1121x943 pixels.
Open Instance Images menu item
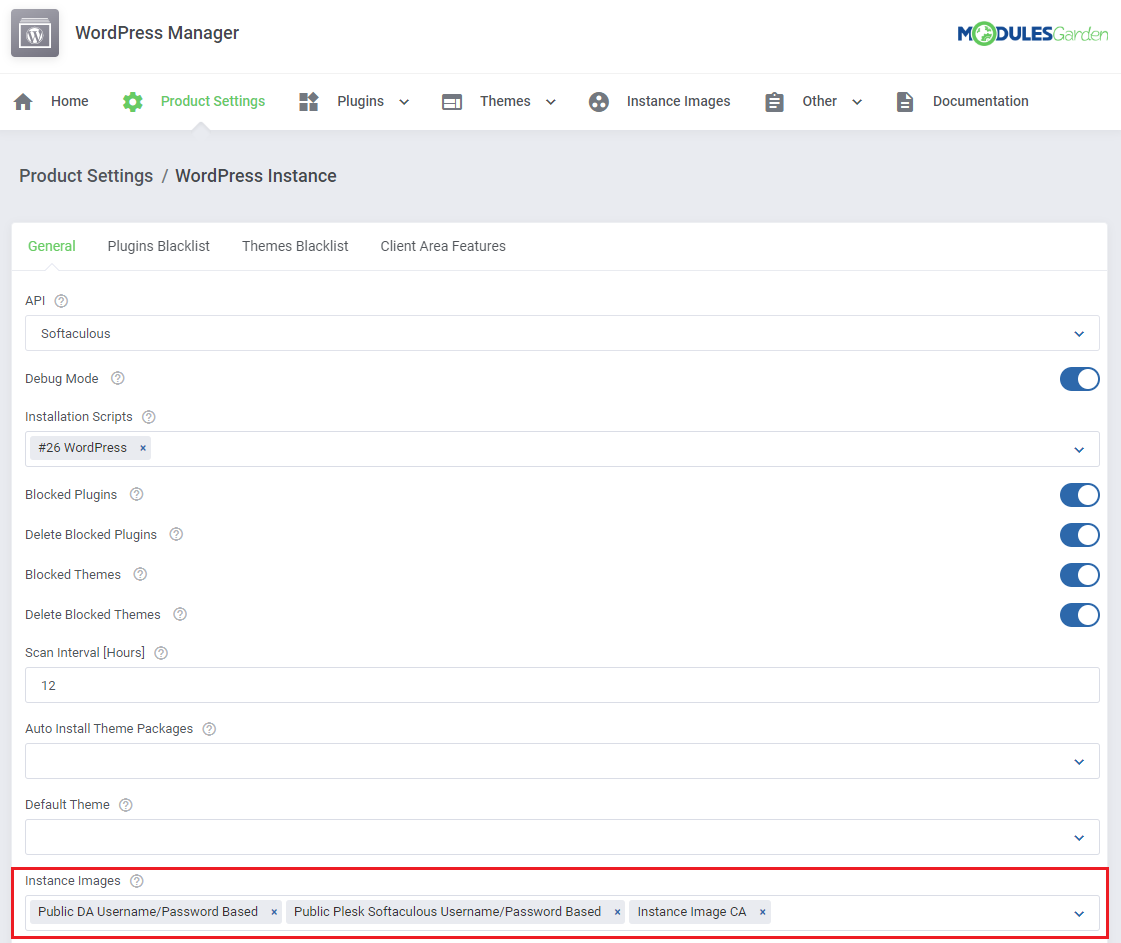678,102
